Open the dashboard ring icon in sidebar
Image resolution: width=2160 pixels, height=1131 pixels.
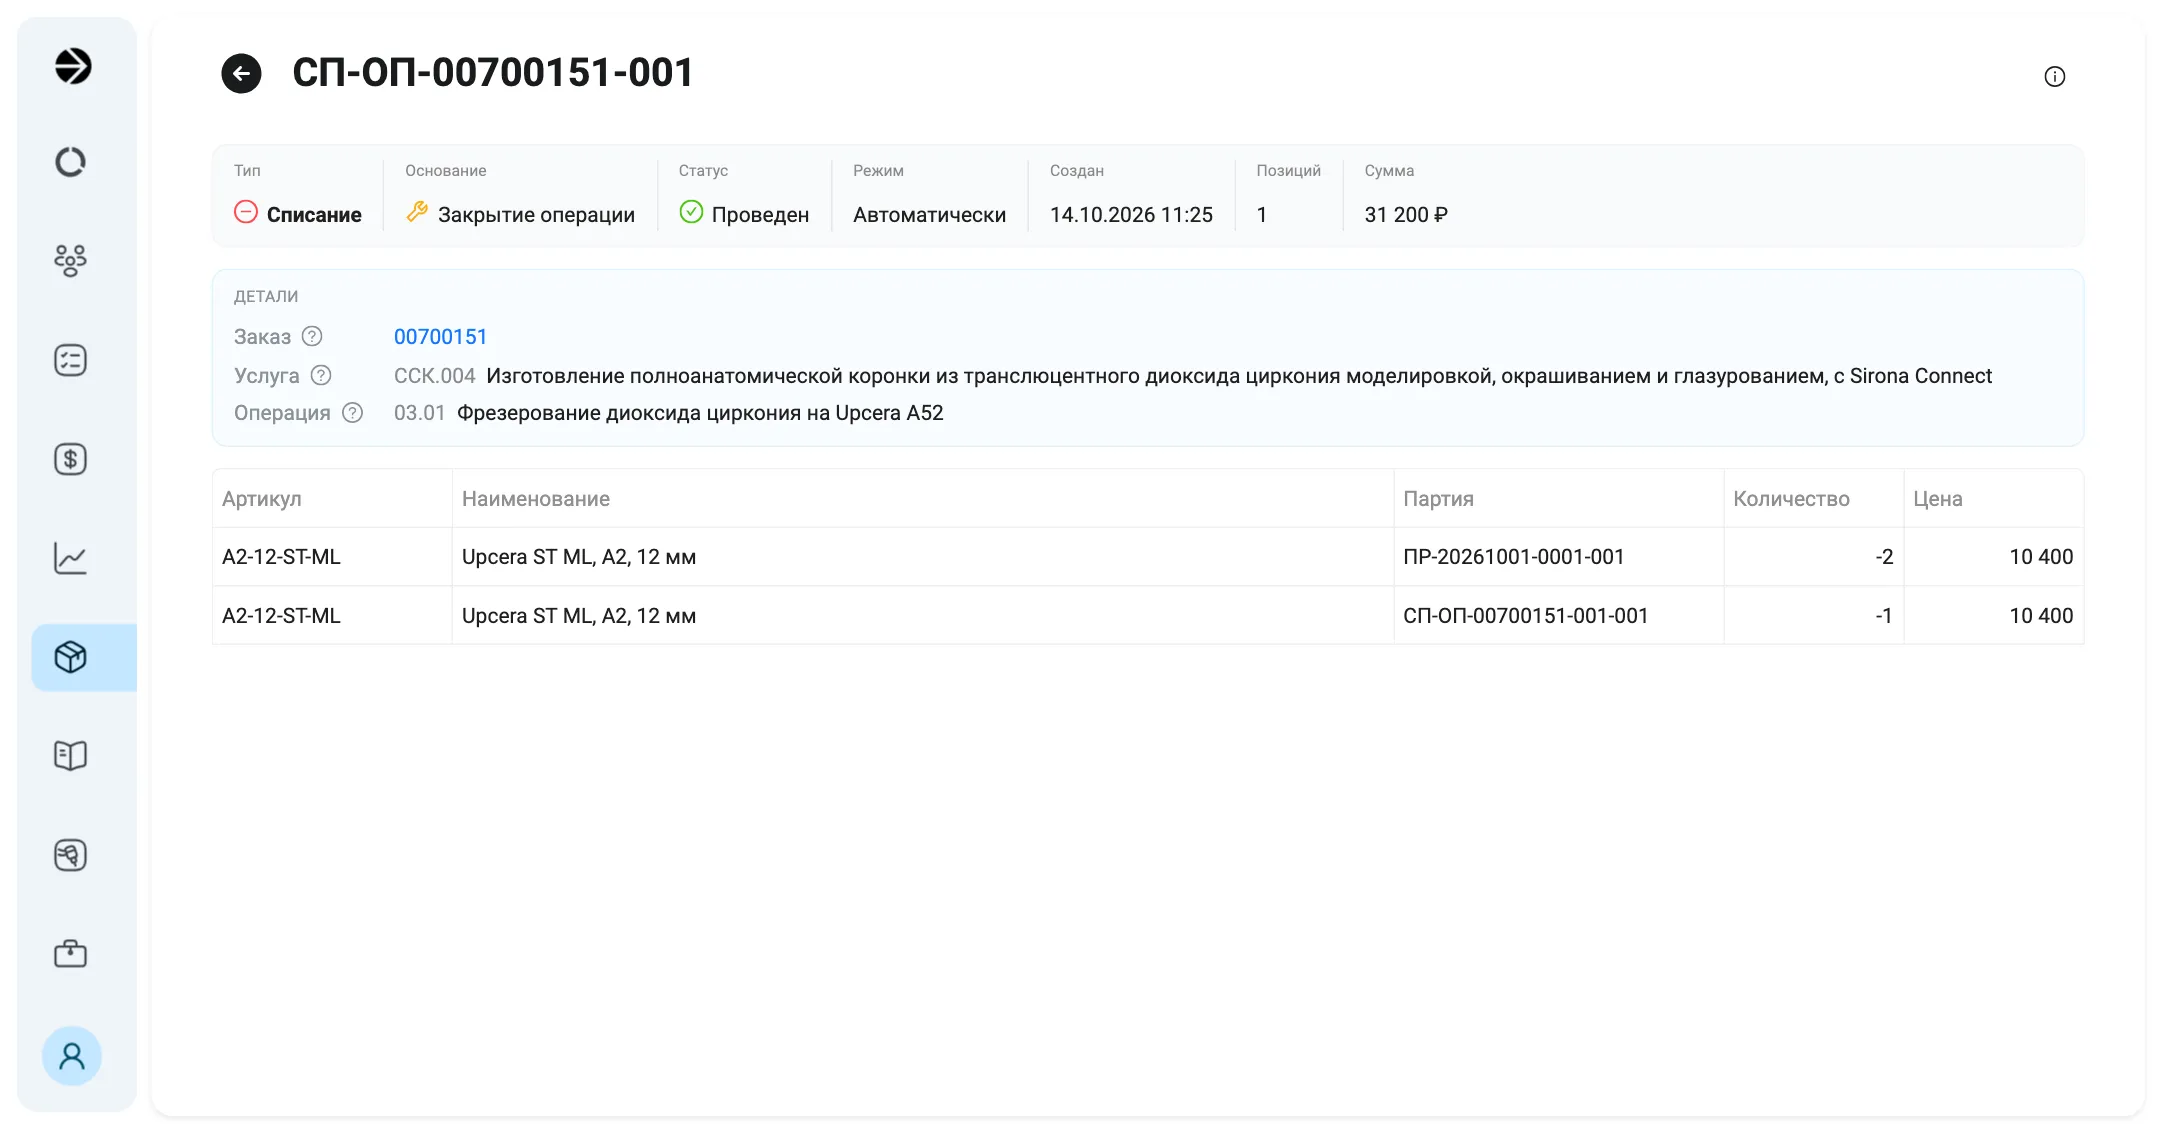click(70, 162)
